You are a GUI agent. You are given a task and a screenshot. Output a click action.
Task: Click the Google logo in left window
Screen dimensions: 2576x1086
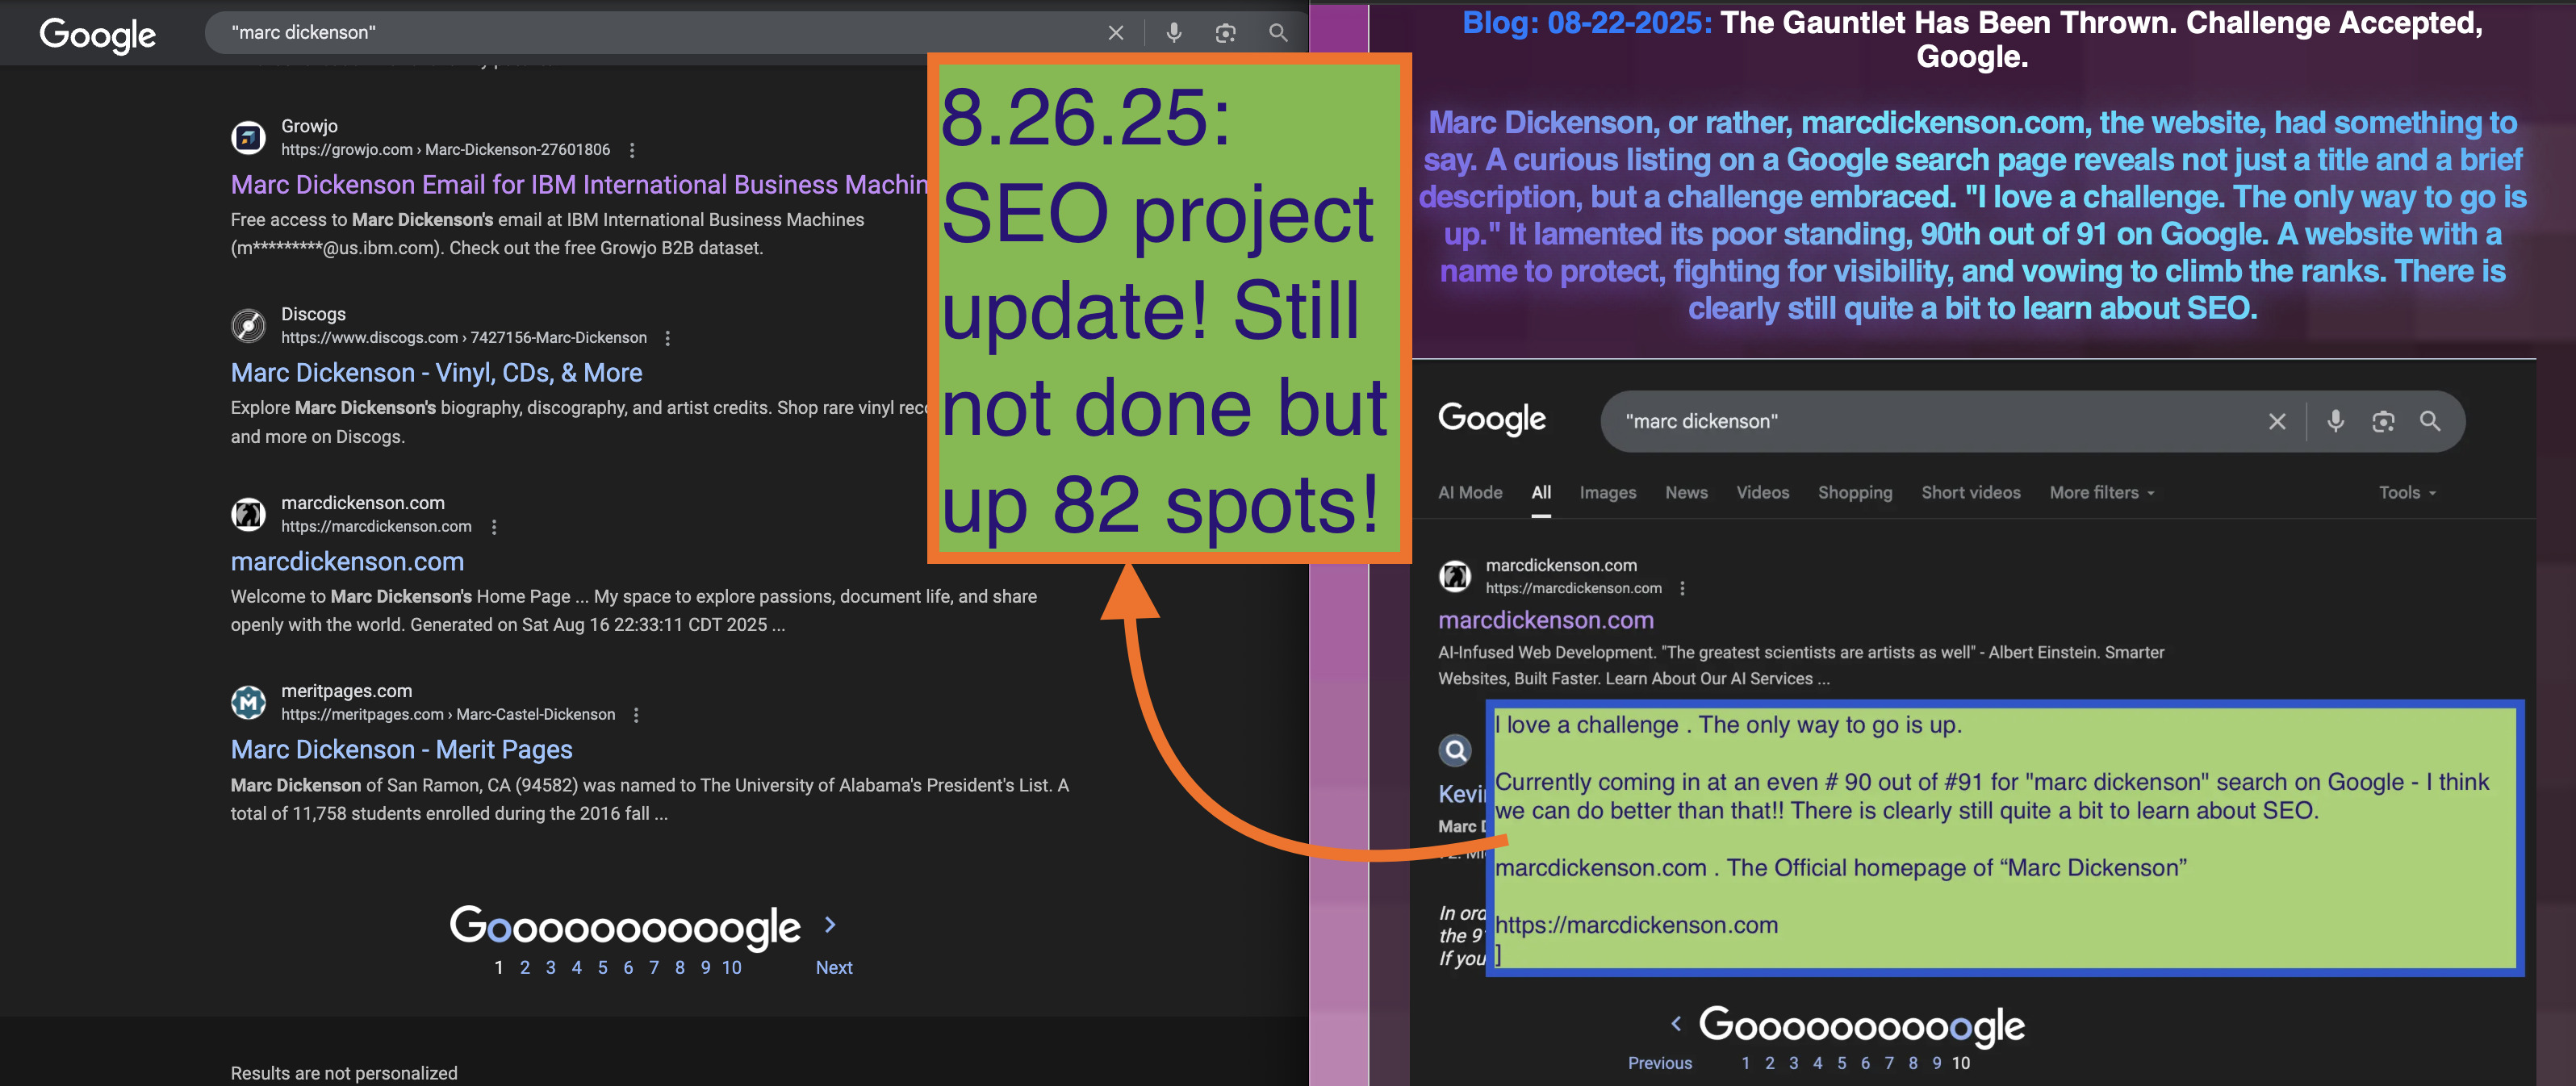[x=97, y=35]
